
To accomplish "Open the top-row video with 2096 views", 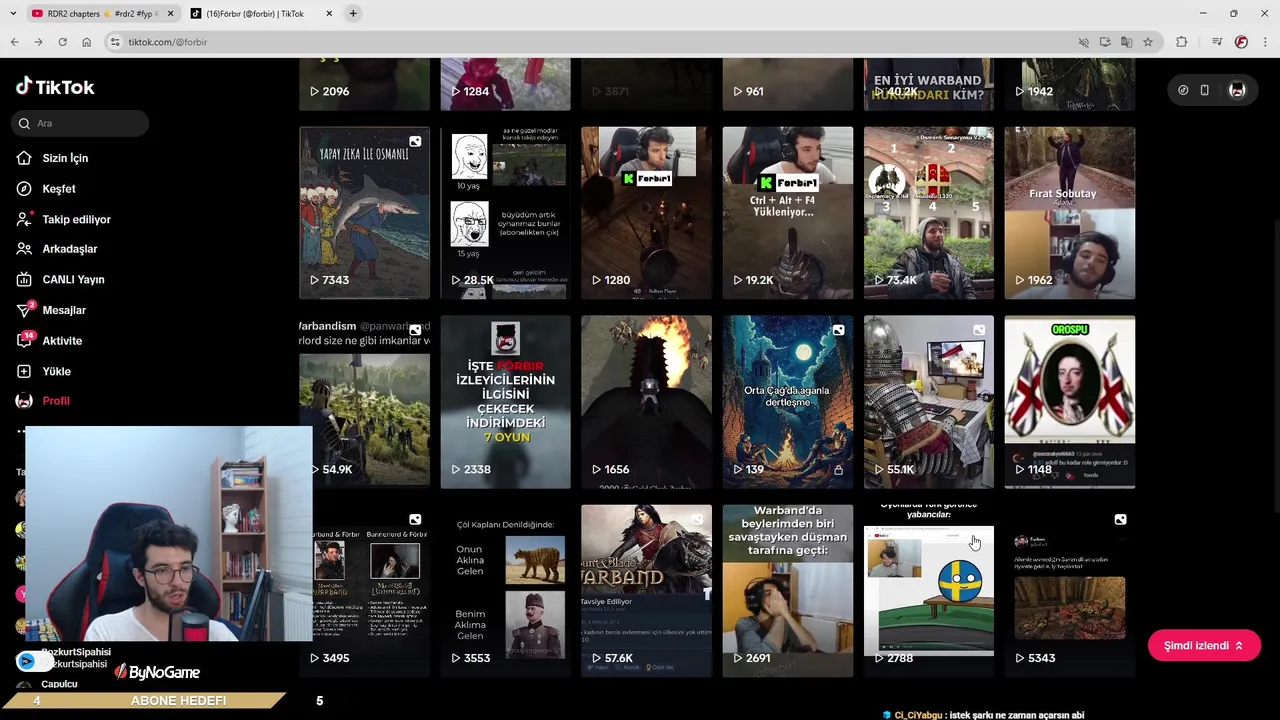I will point(364,84).
